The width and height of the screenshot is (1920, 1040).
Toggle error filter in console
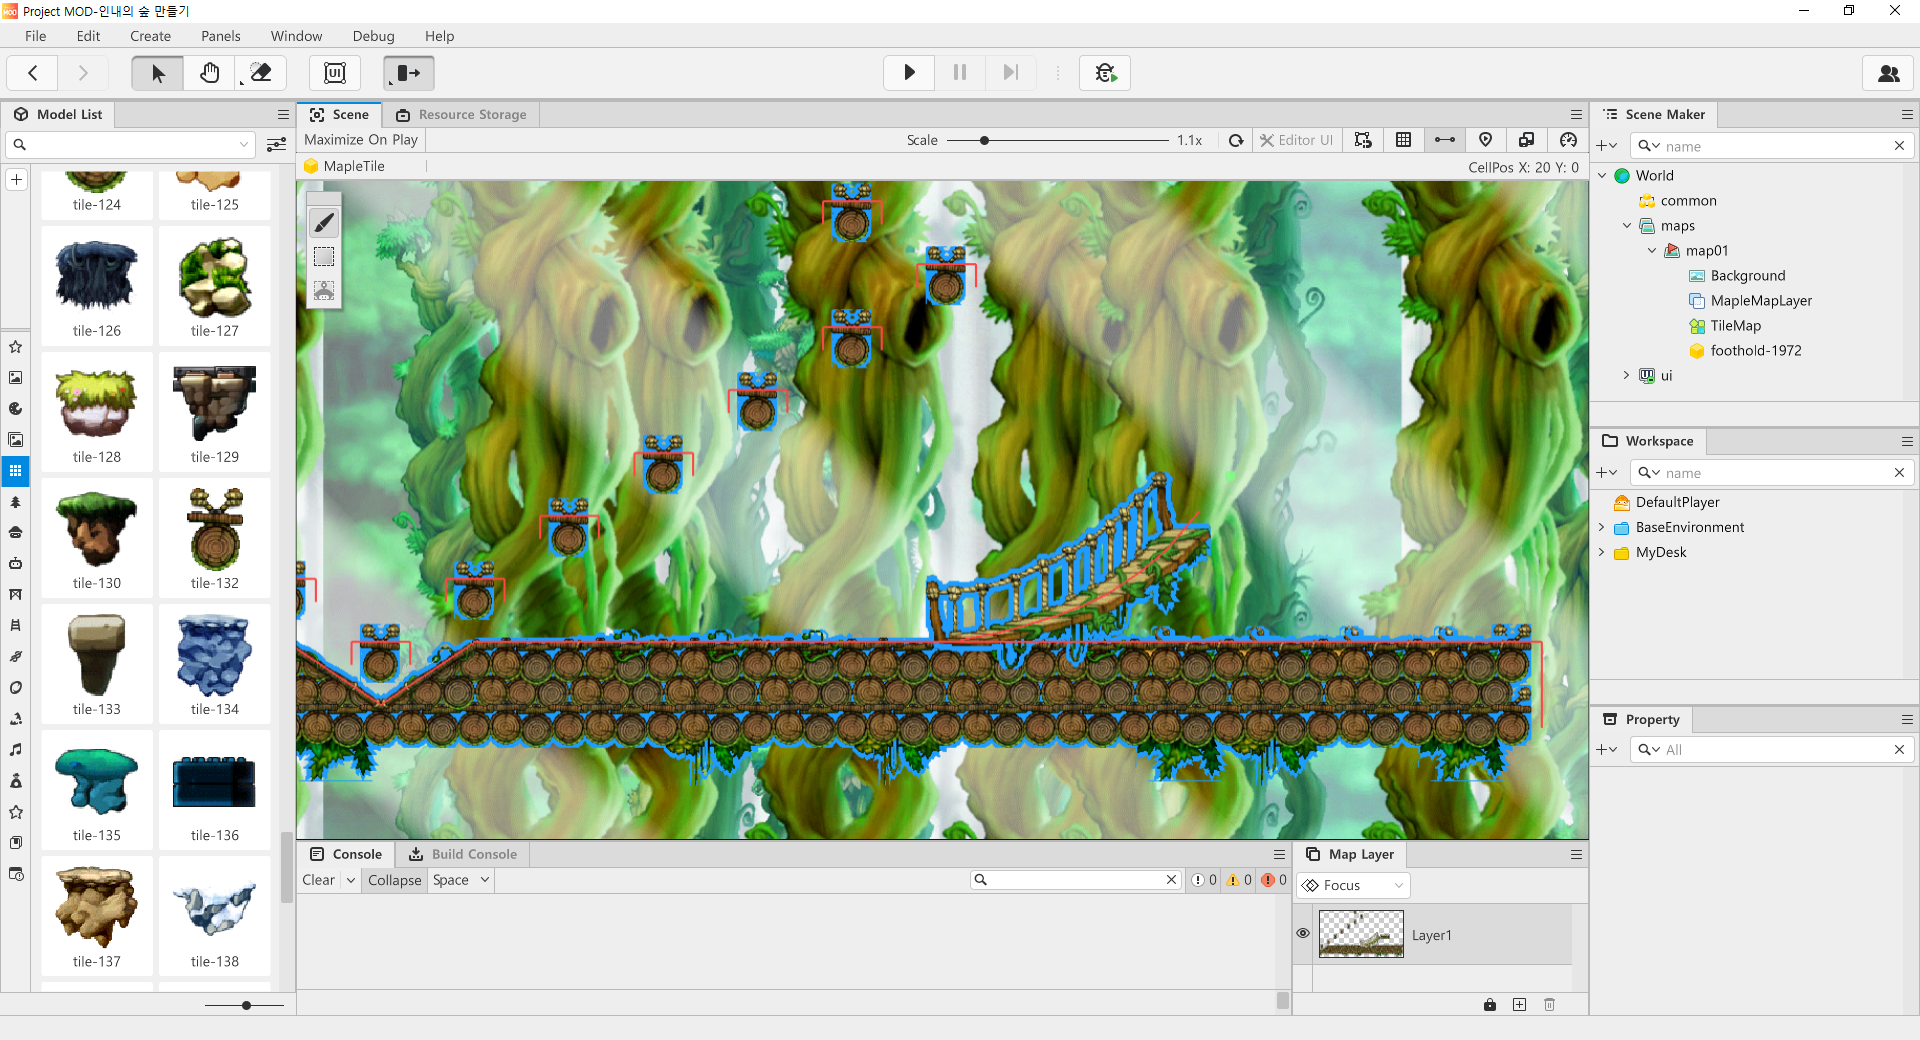[x=1274, y=880]
